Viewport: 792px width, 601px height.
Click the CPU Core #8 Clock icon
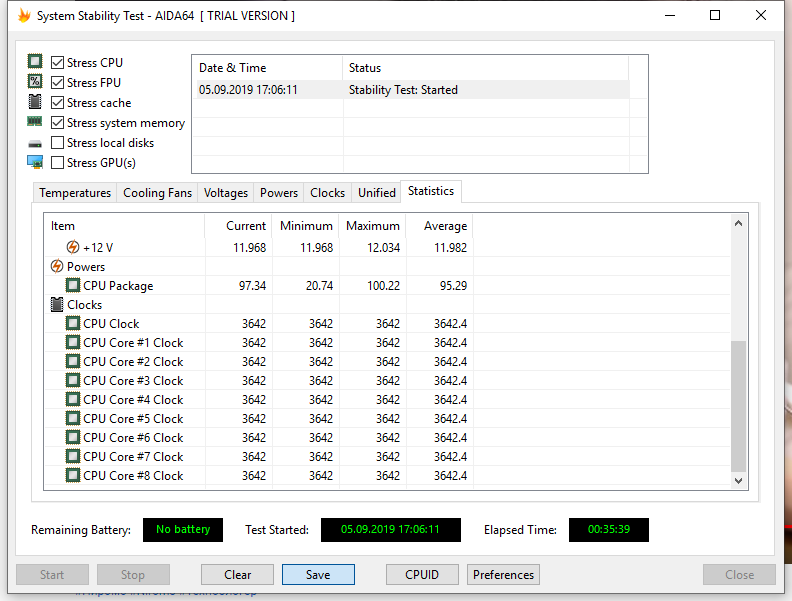tap(73, 475)
